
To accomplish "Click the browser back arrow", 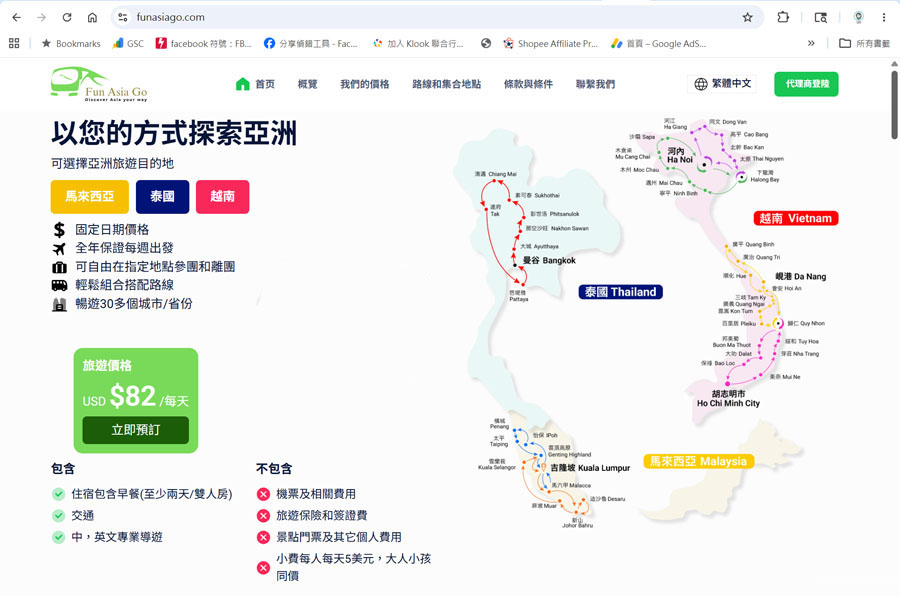I will [16, 17].
